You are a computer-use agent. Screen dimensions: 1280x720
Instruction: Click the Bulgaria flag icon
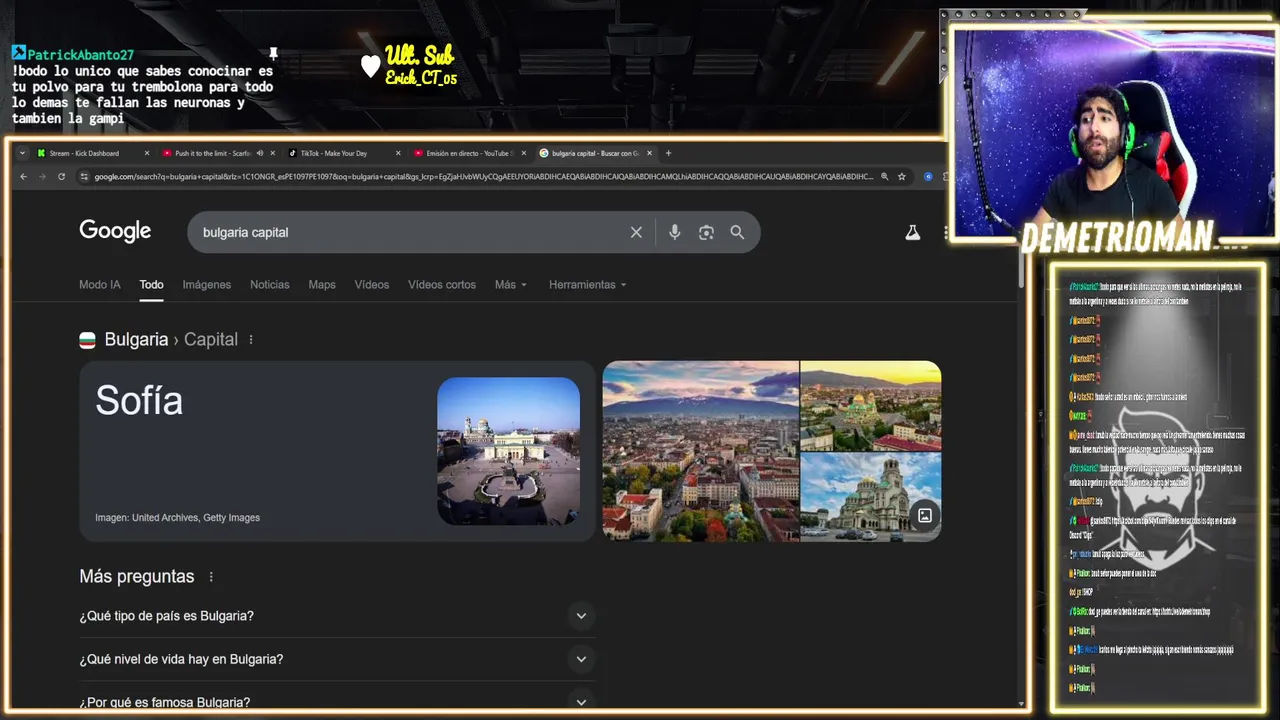(88, 340)
